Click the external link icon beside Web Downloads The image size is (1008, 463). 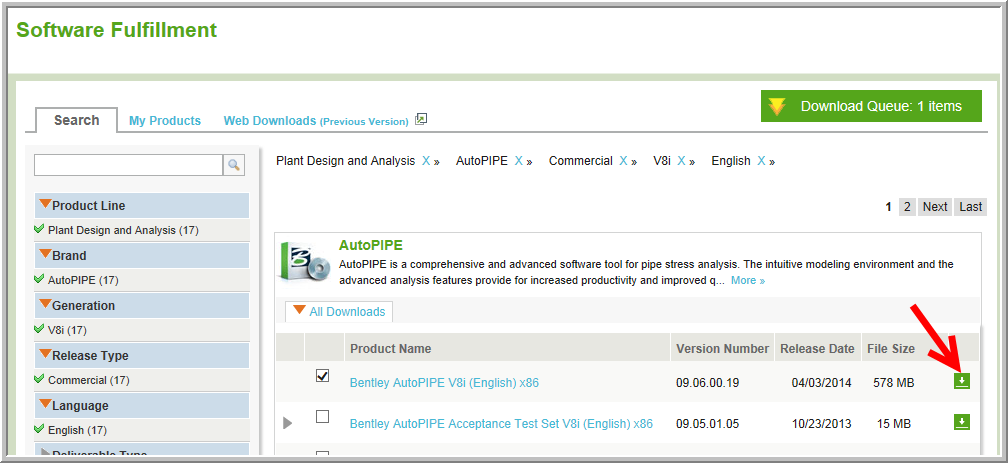421,119
